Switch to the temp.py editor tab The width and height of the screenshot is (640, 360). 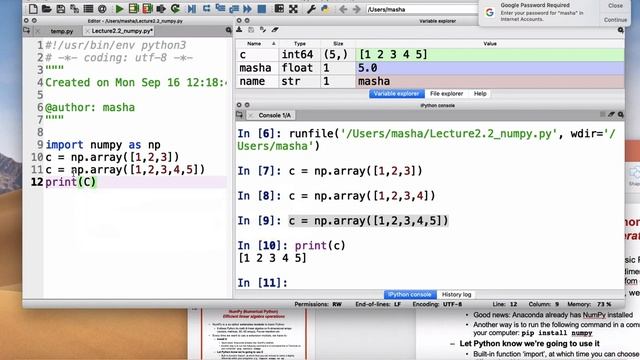[x=62, y=31]
